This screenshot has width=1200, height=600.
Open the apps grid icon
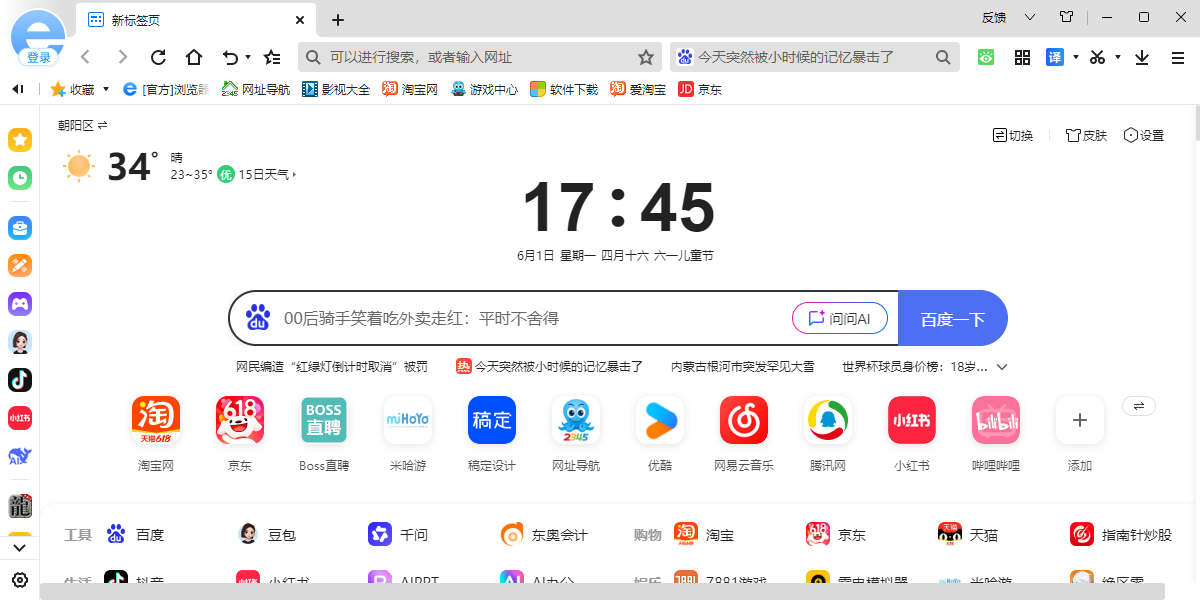click(x=1022, y=57)
